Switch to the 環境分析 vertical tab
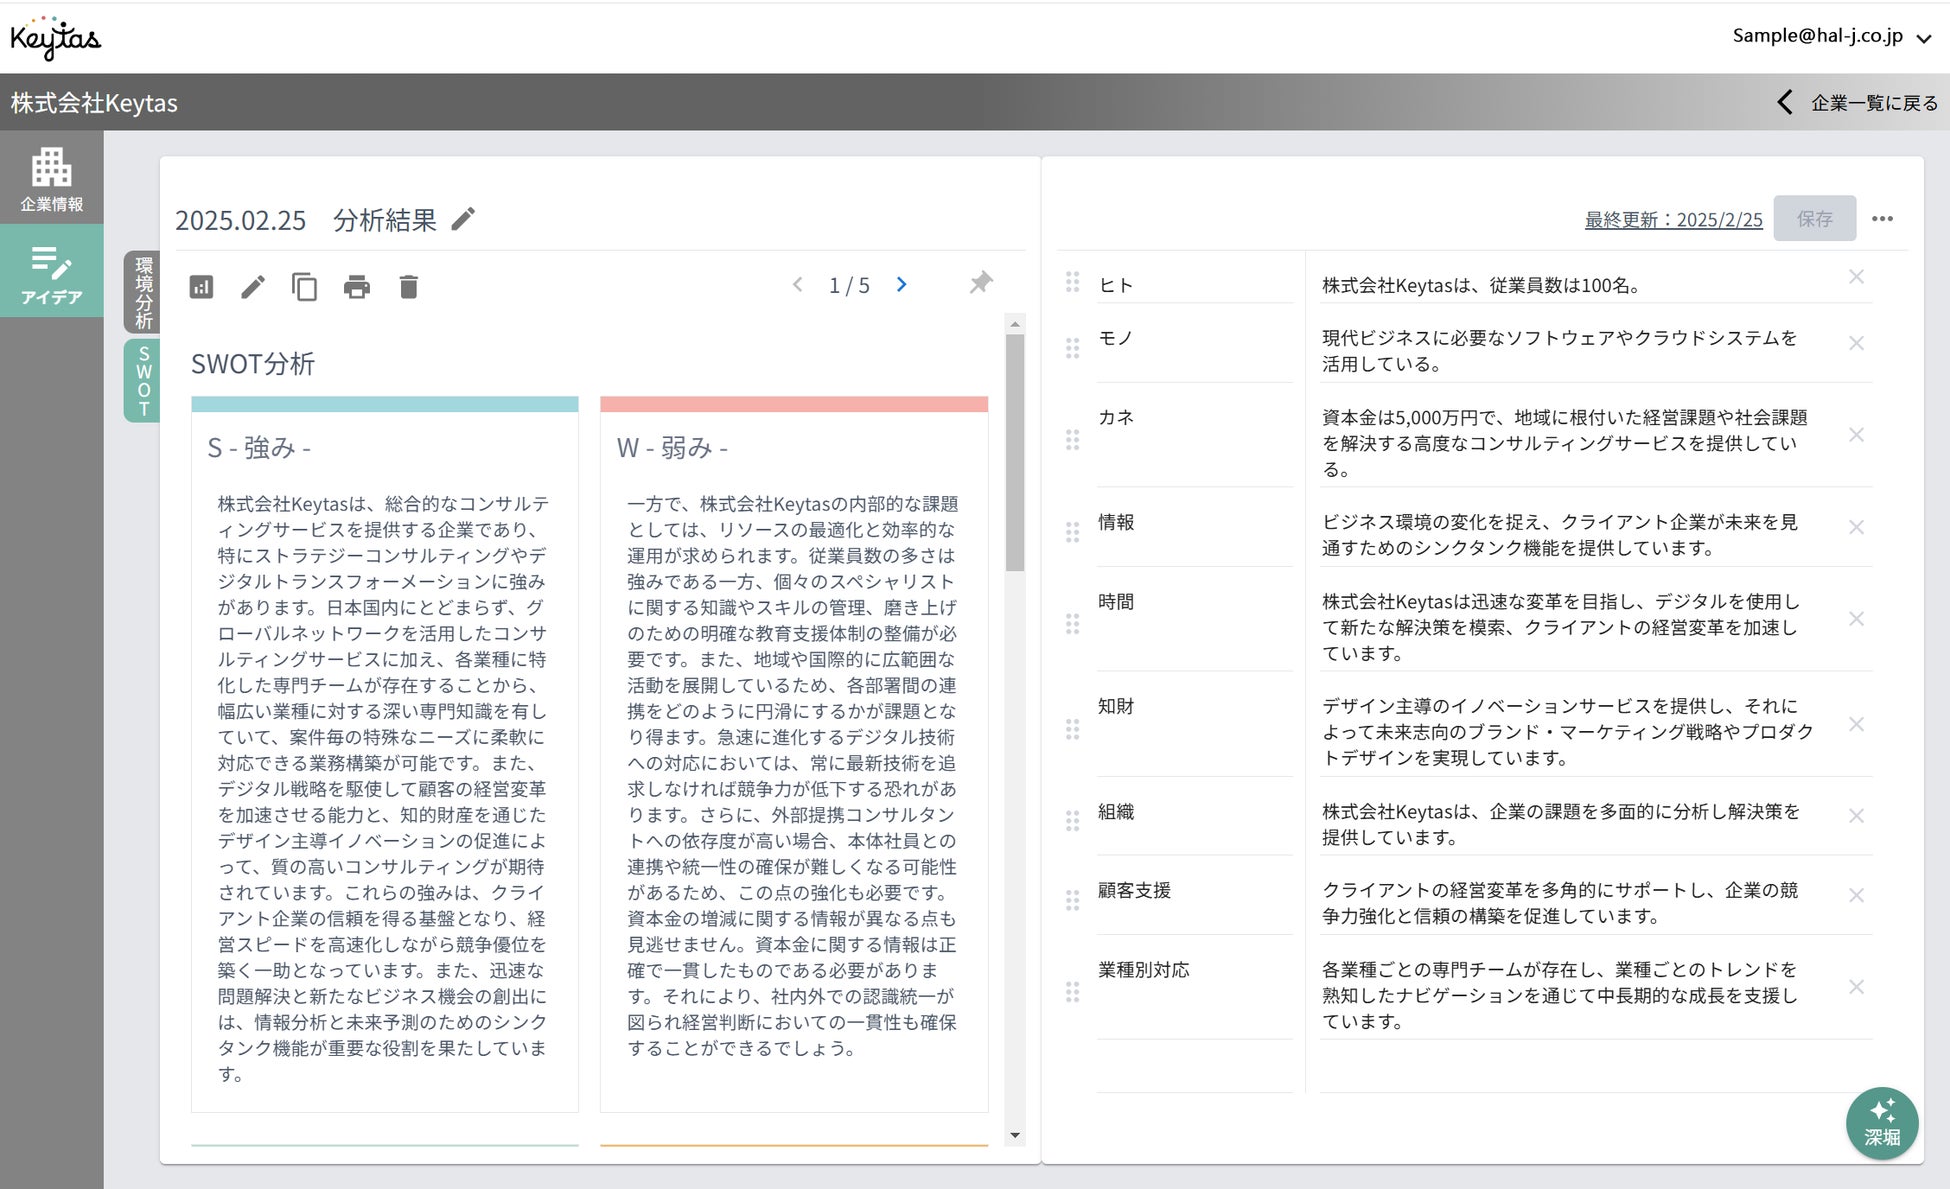 (x=143, y=292)
